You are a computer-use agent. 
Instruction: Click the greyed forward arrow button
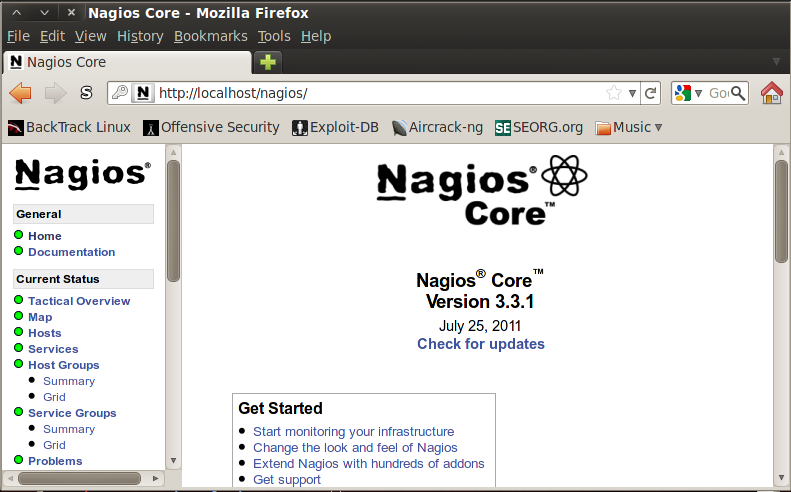pos(55,93)
